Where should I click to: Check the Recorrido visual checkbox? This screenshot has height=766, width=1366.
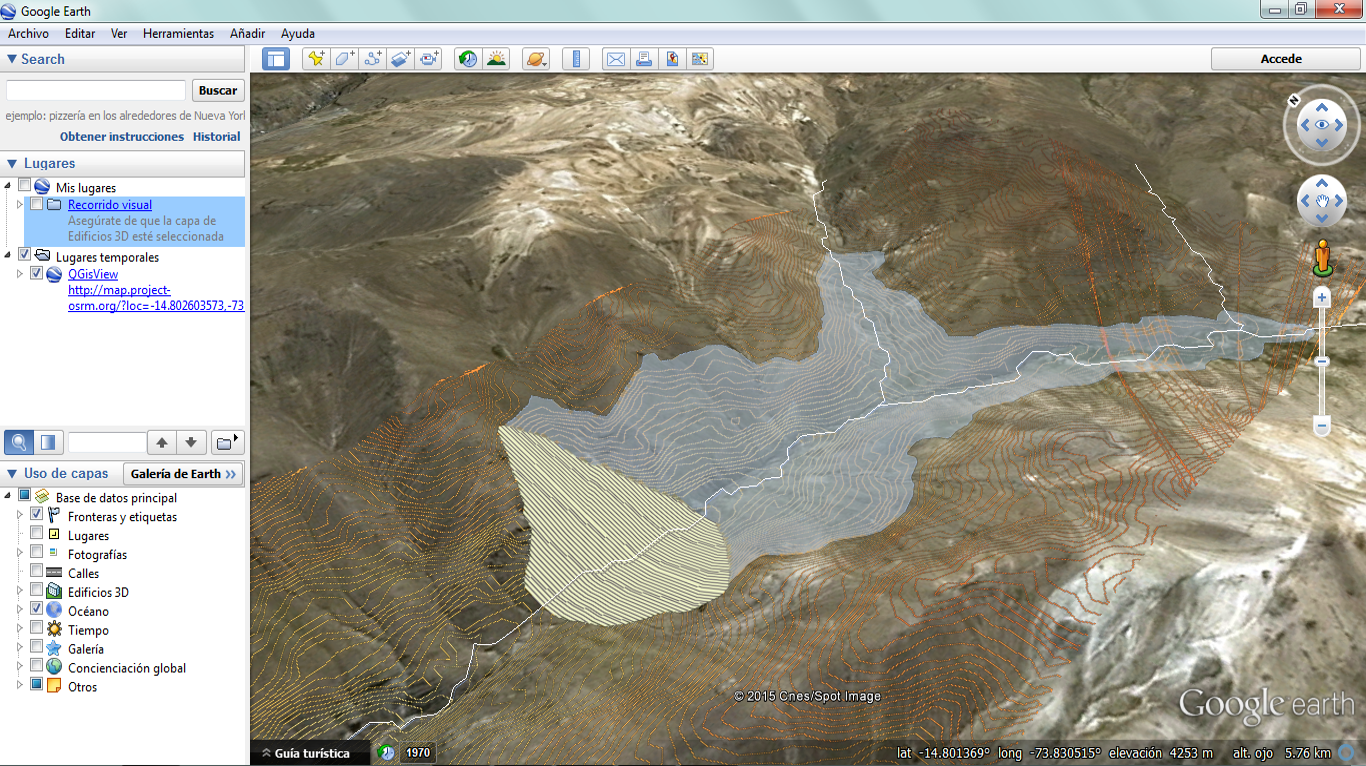pos(37,204)
